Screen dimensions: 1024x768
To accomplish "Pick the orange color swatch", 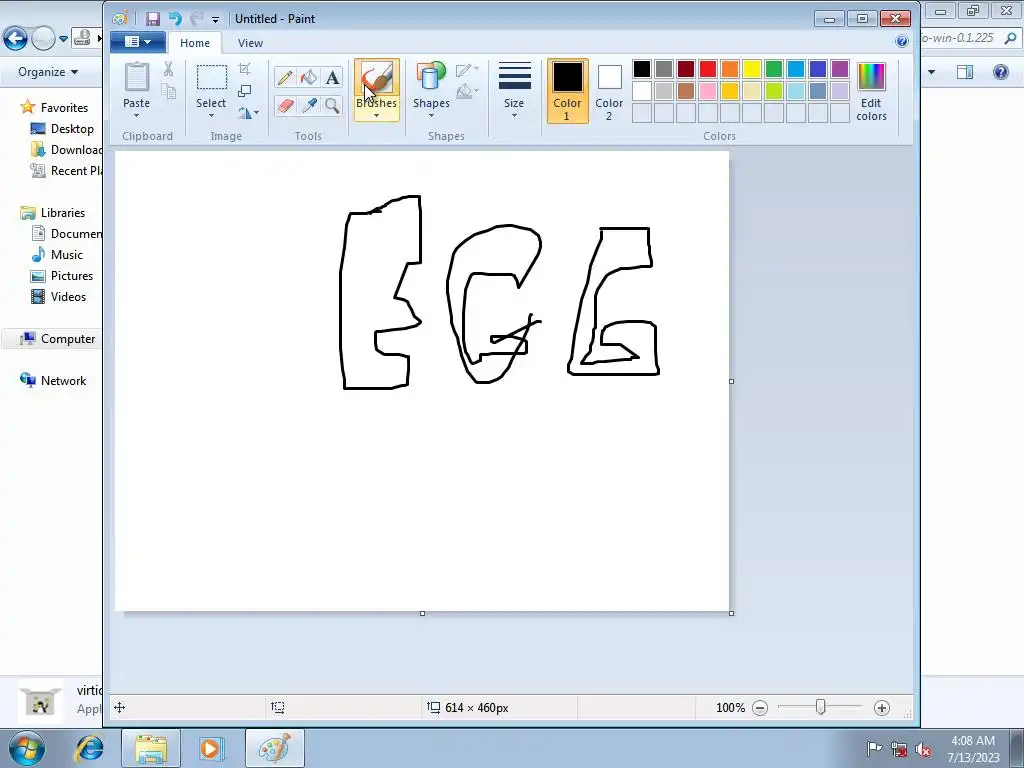I will click(730, 69).
